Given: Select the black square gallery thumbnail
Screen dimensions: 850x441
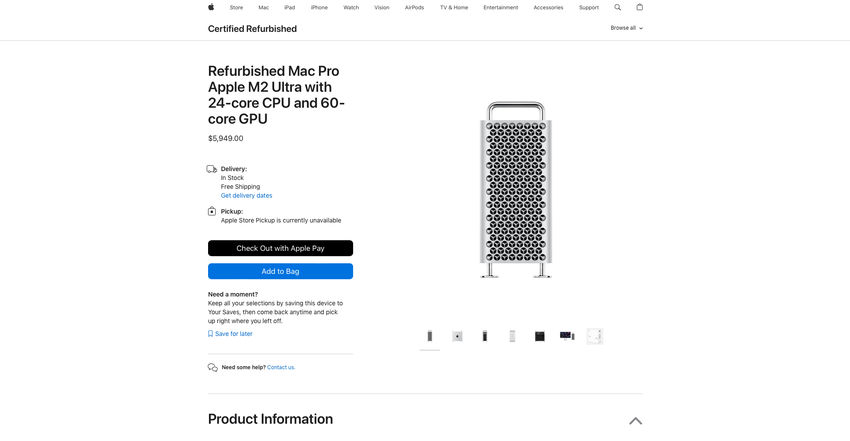Looking at the screenshot, I should click(540, 336).
